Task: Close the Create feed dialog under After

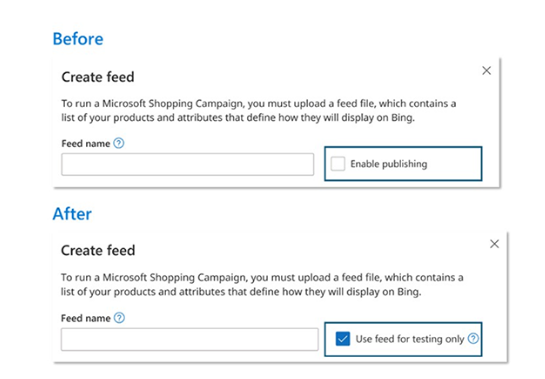Action: click(x=494, y=244)
